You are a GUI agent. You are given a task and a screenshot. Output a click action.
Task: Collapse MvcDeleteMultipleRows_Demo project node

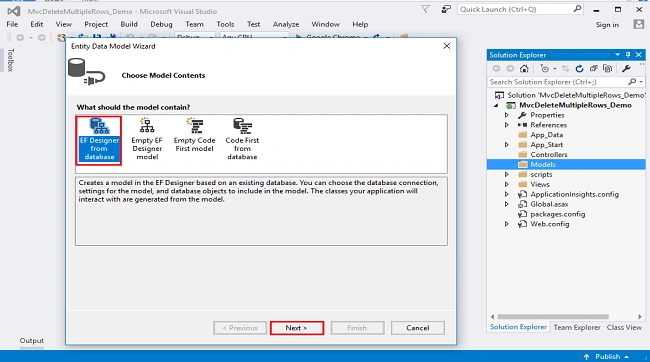click(x=496, y=105)
